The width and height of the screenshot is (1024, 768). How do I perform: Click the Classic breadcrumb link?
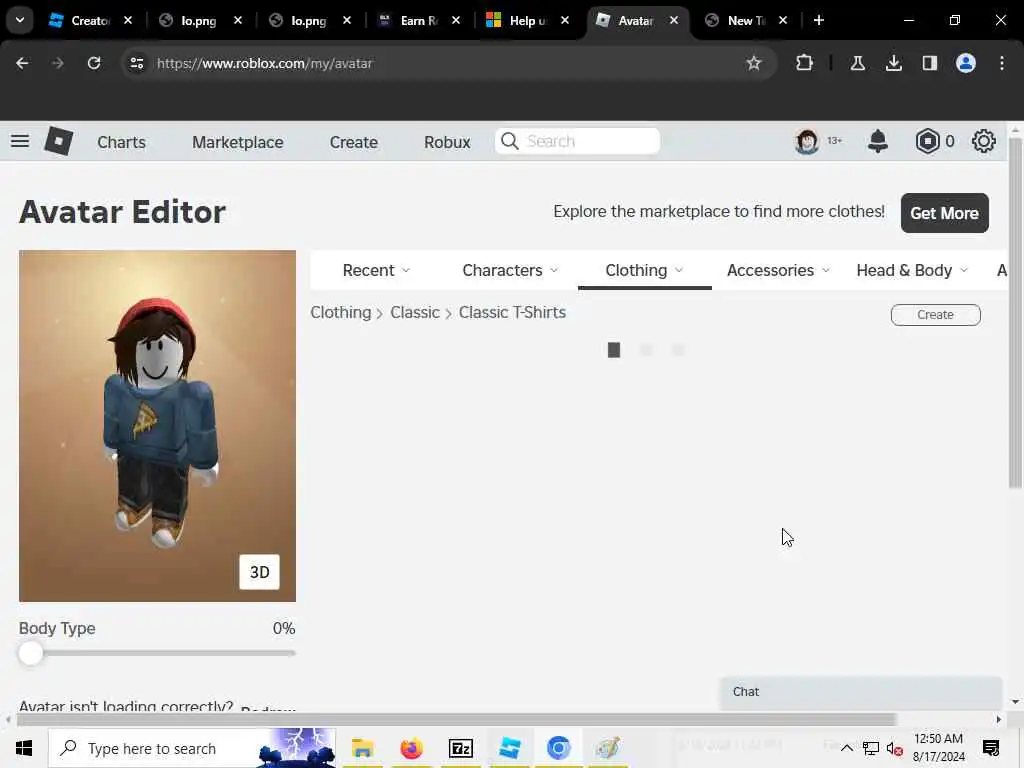pyautogui.click(x=415, y=312)
